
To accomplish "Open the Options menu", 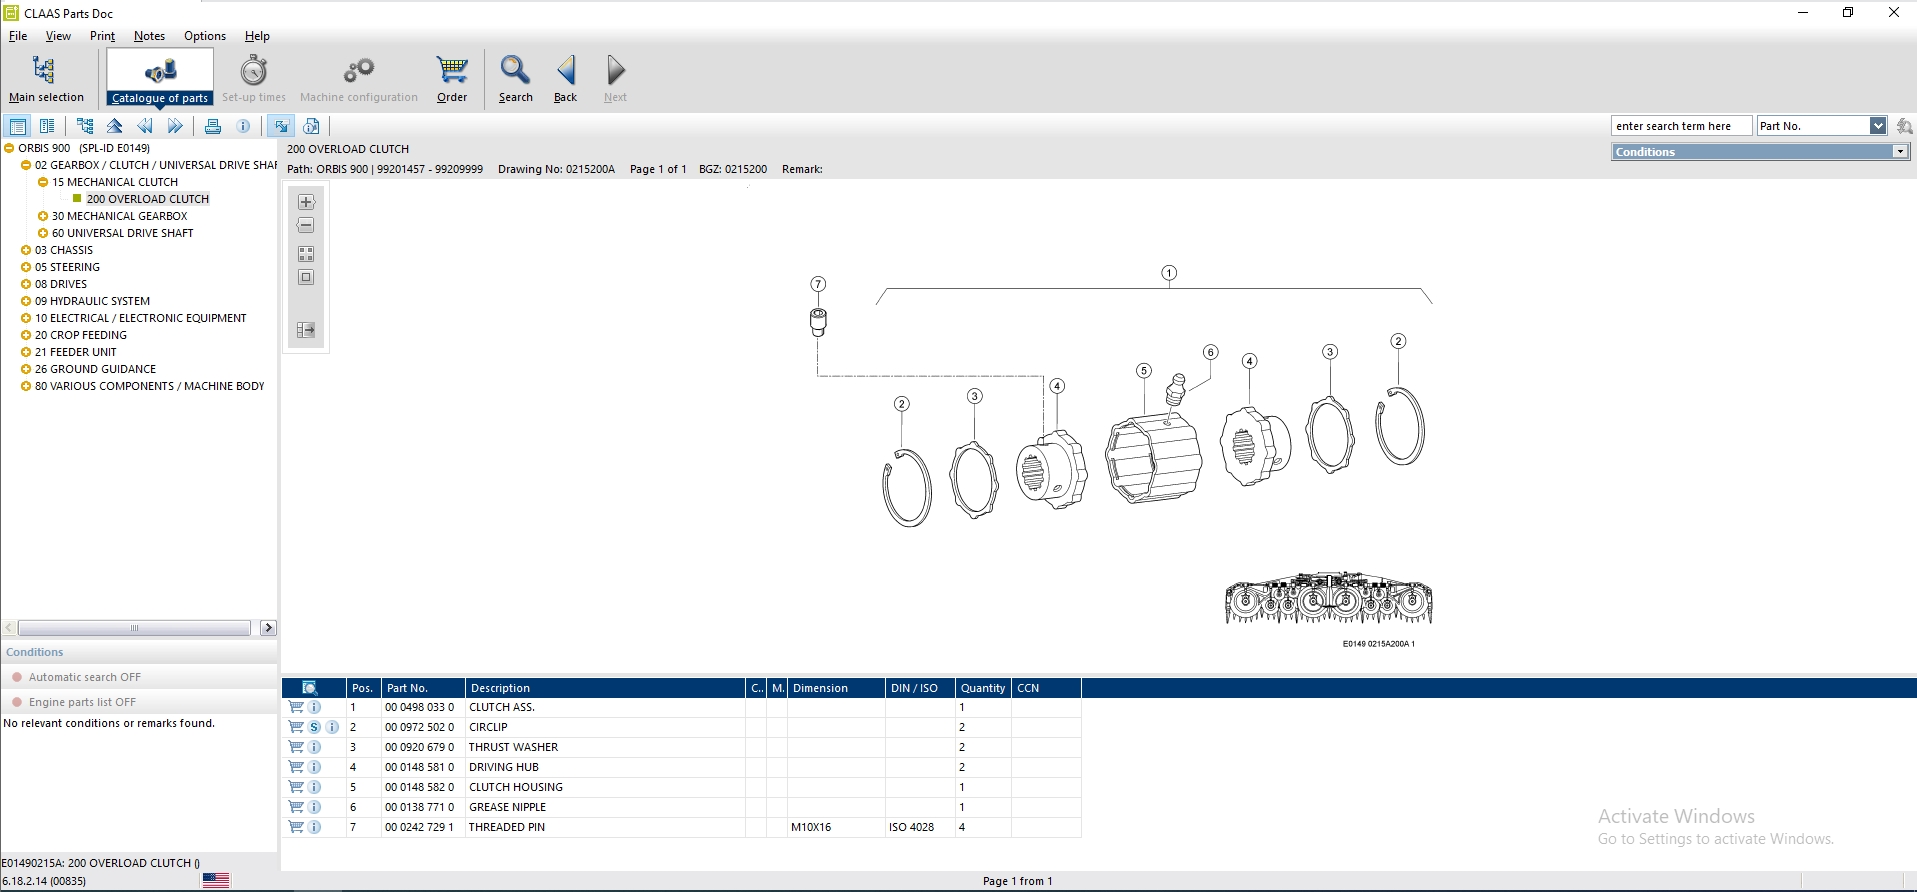I will click(205, 36).
